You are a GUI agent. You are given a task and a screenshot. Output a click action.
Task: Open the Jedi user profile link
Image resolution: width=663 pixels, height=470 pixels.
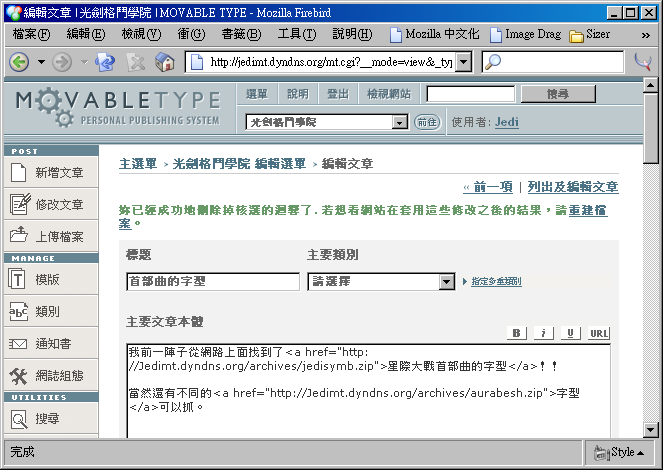tap(507, 122)
